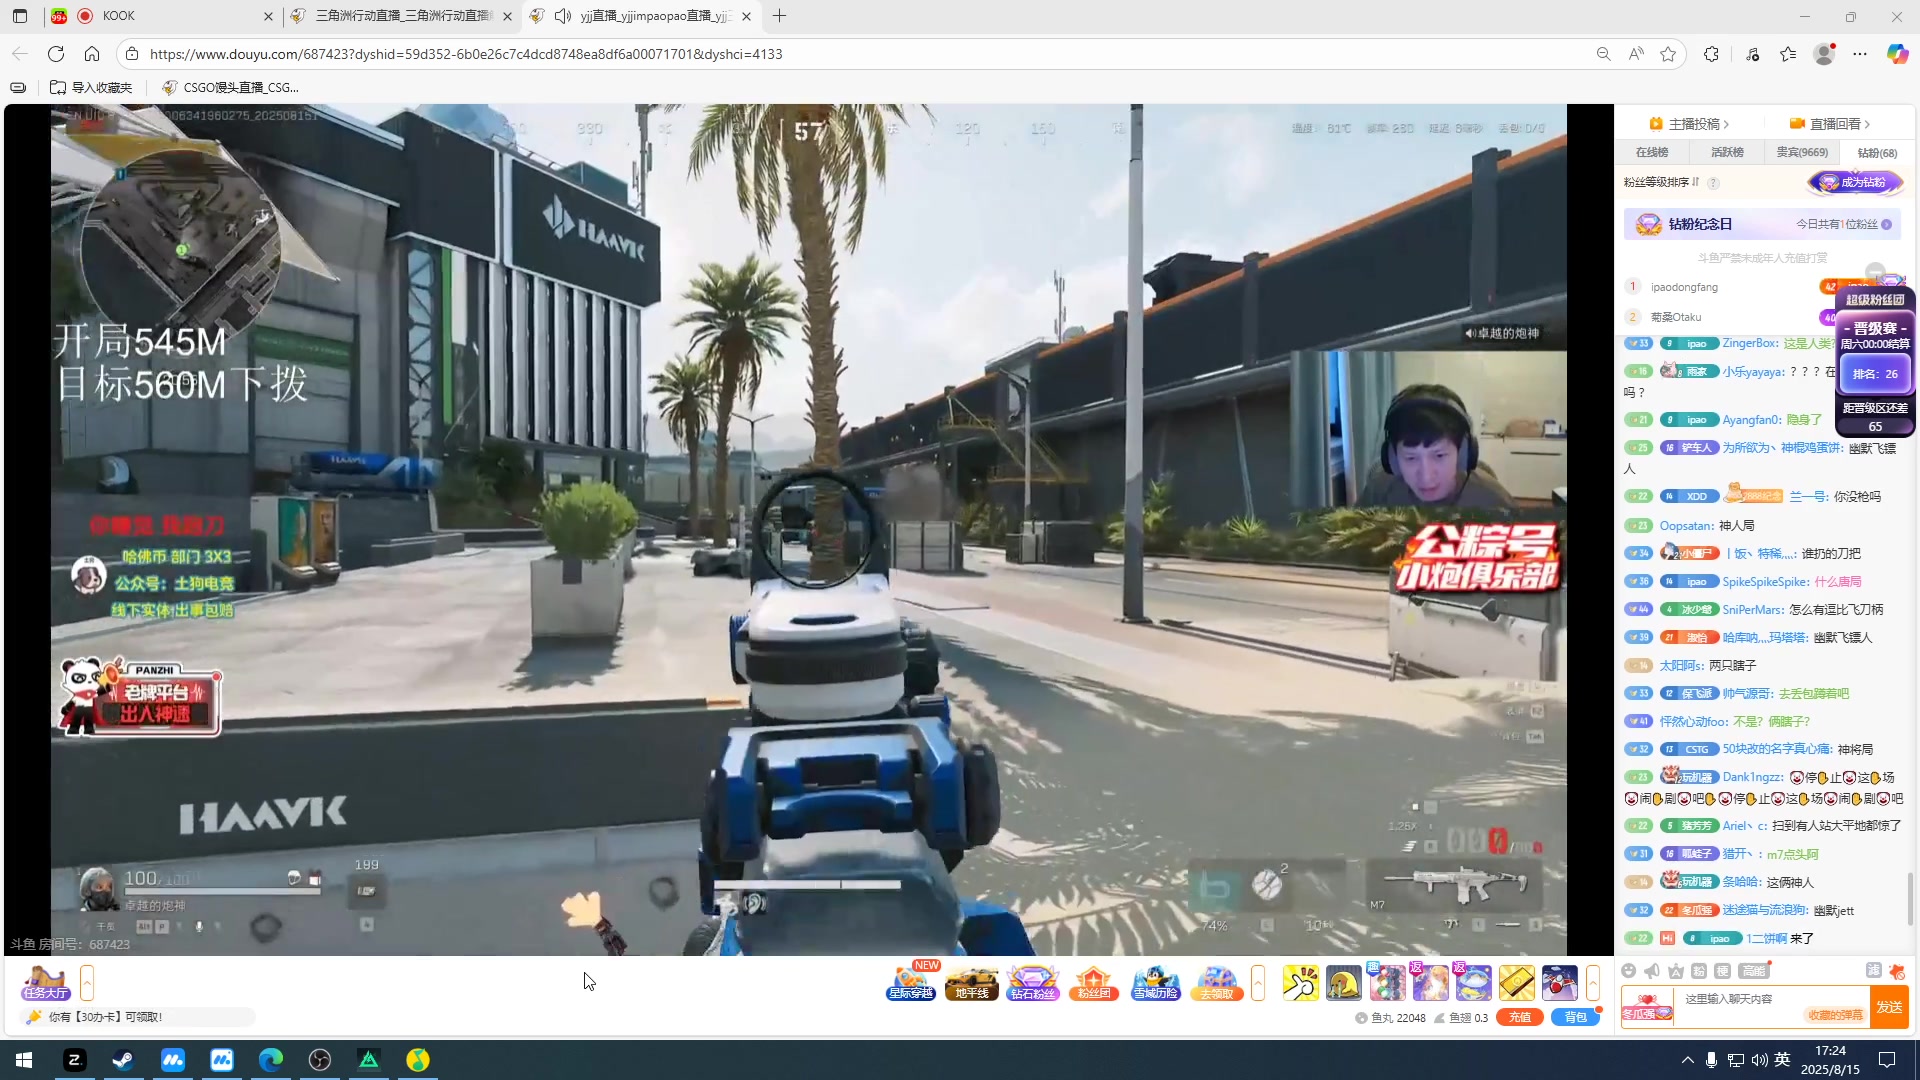The image size is (1920, 1080).
Task: Collapse the 超级粉丝团 widget with minus button
Action: click(1875, 272)
